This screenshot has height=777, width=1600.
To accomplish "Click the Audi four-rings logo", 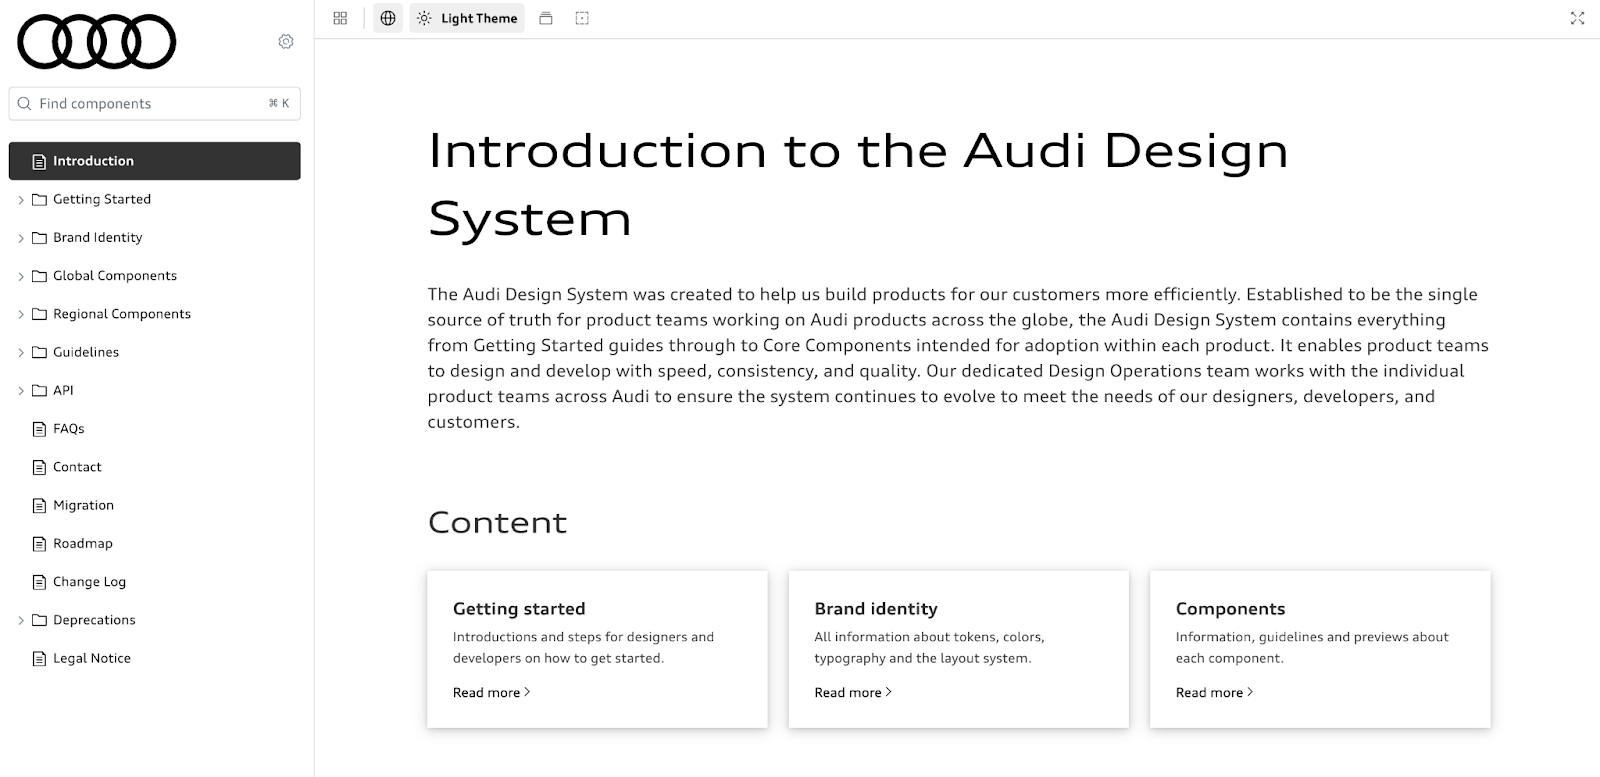I will tap(97, 42).
